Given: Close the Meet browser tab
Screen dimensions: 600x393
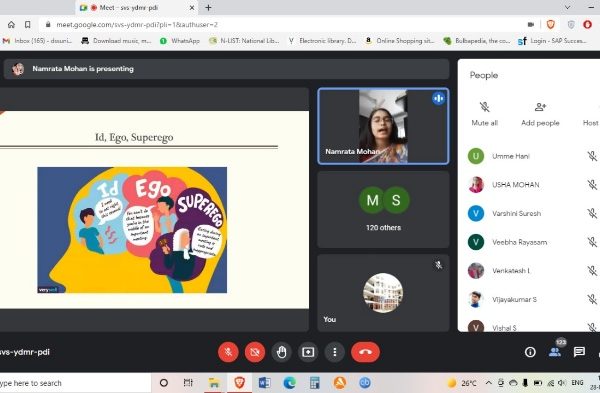Looking at the screenshot, I should pyautogui.click(x=192, y=8).
